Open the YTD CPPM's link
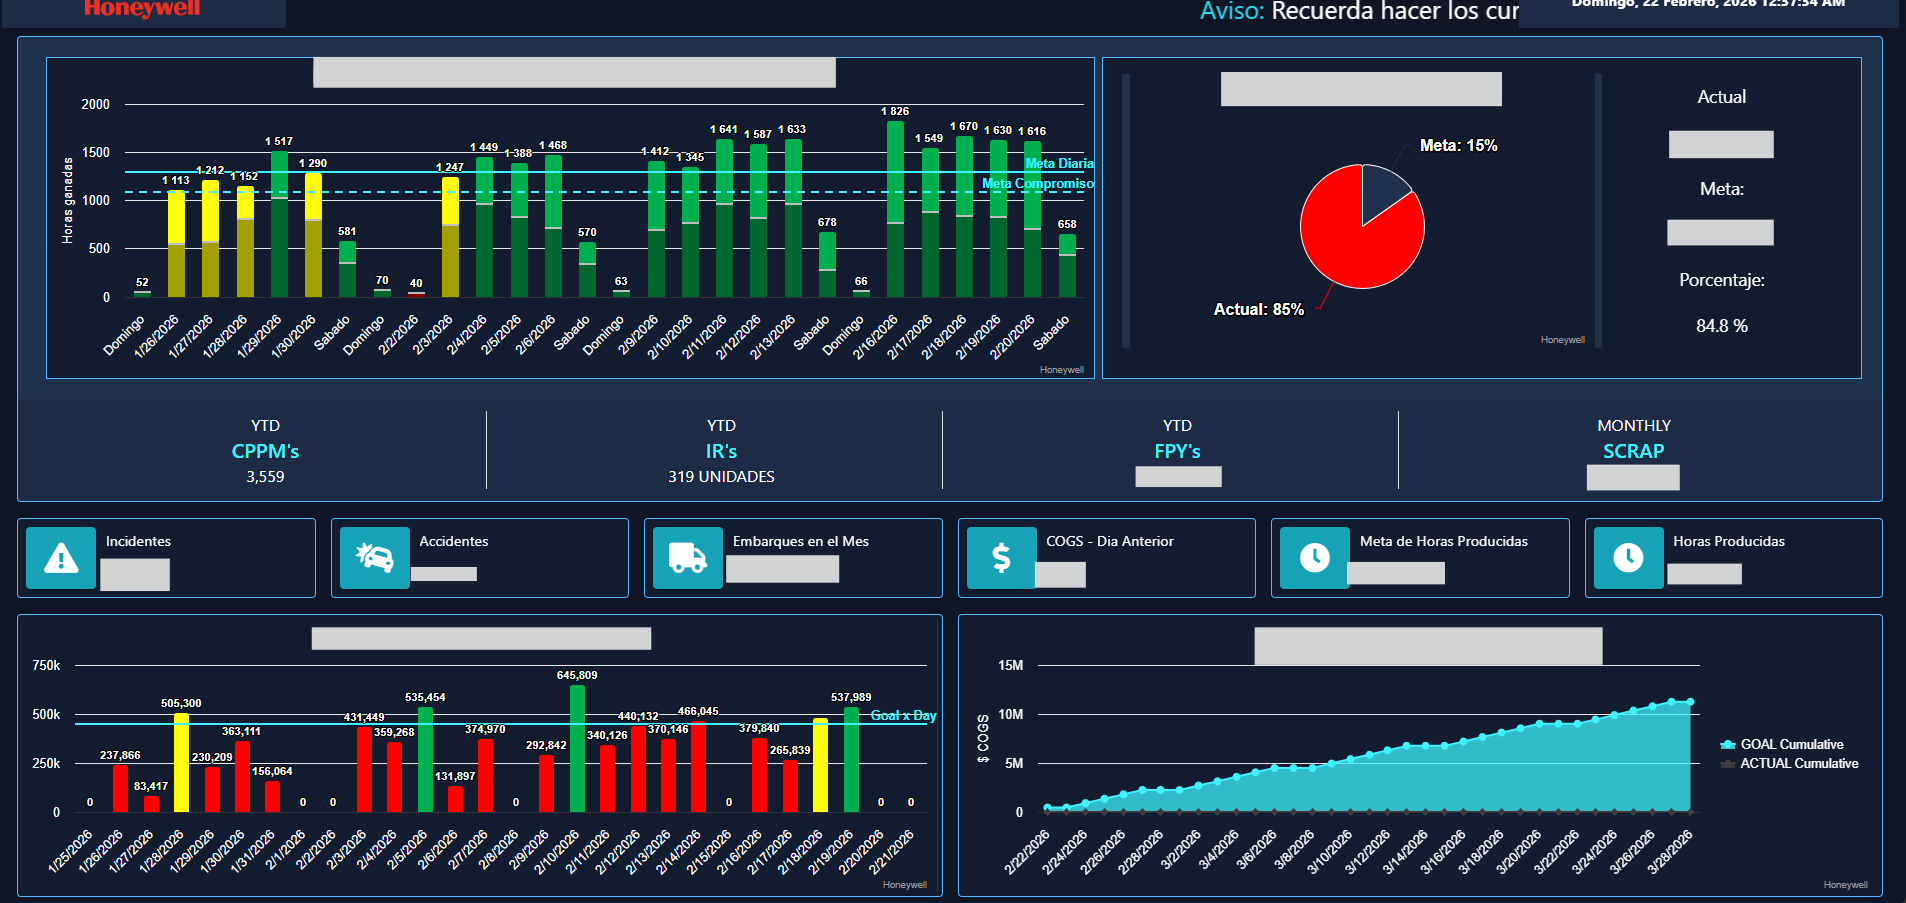 pos(265,451)
